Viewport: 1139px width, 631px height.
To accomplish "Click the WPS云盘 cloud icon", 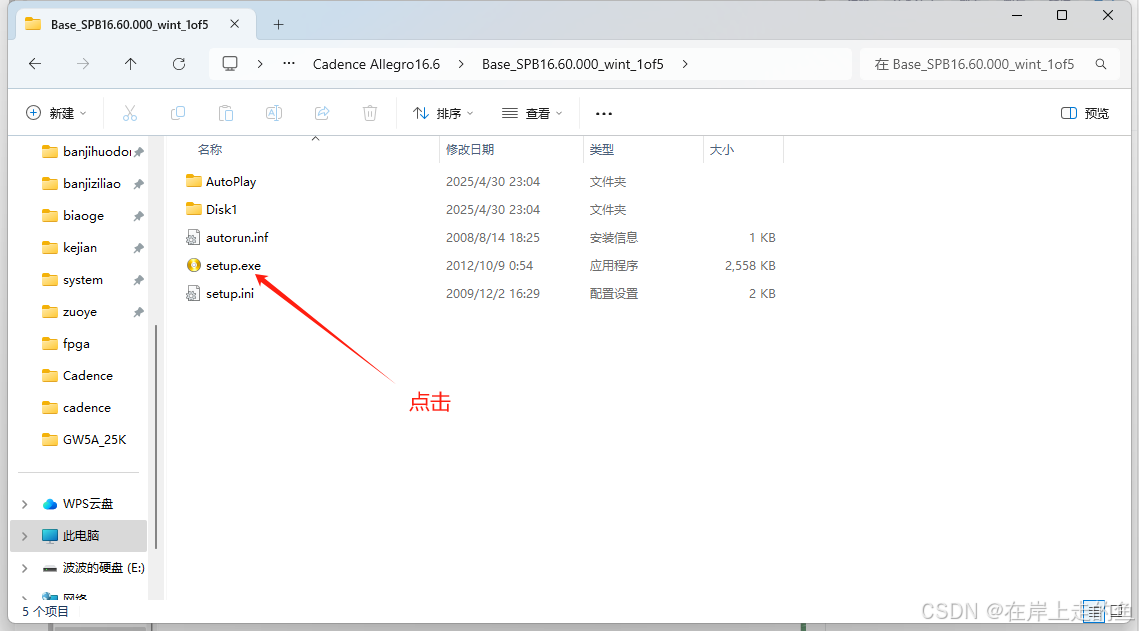I will pos(49,504).
